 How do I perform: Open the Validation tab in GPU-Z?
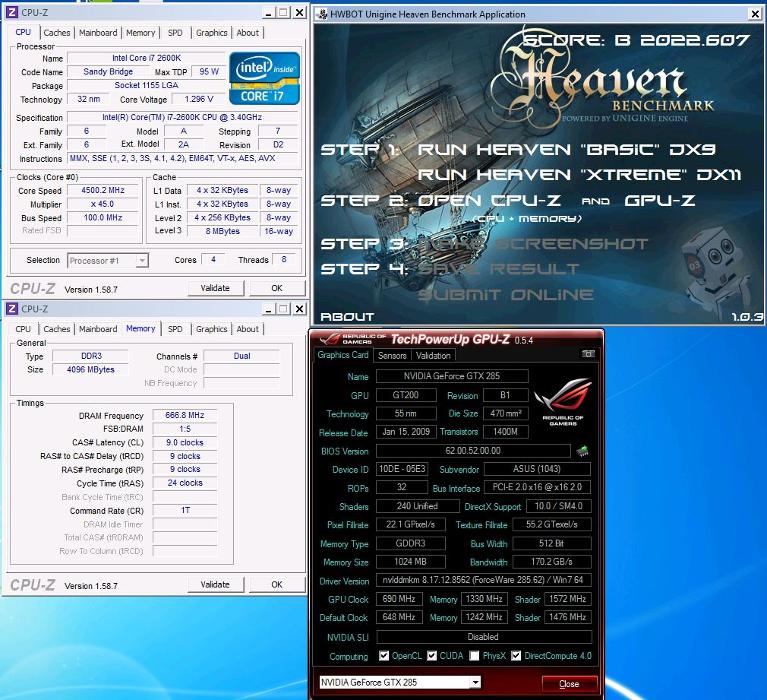coord(433,356)
